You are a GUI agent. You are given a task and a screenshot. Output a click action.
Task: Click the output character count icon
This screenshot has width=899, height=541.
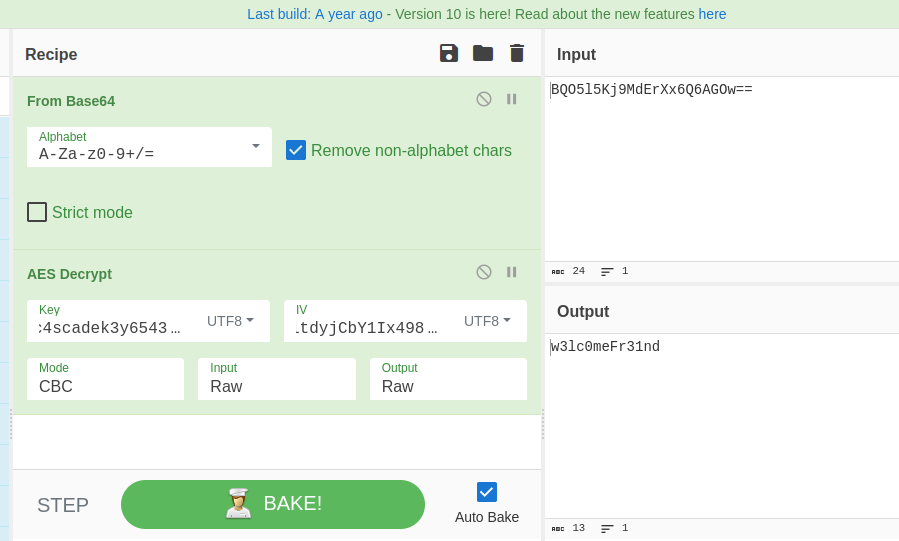[x=558, y=528]
